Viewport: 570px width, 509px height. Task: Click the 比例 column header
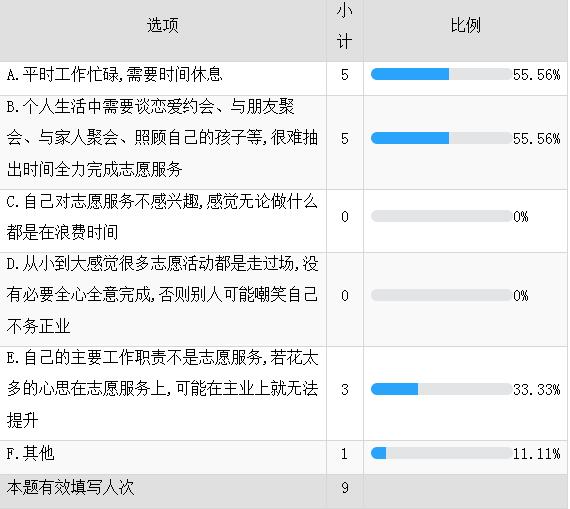click(465, 25)
